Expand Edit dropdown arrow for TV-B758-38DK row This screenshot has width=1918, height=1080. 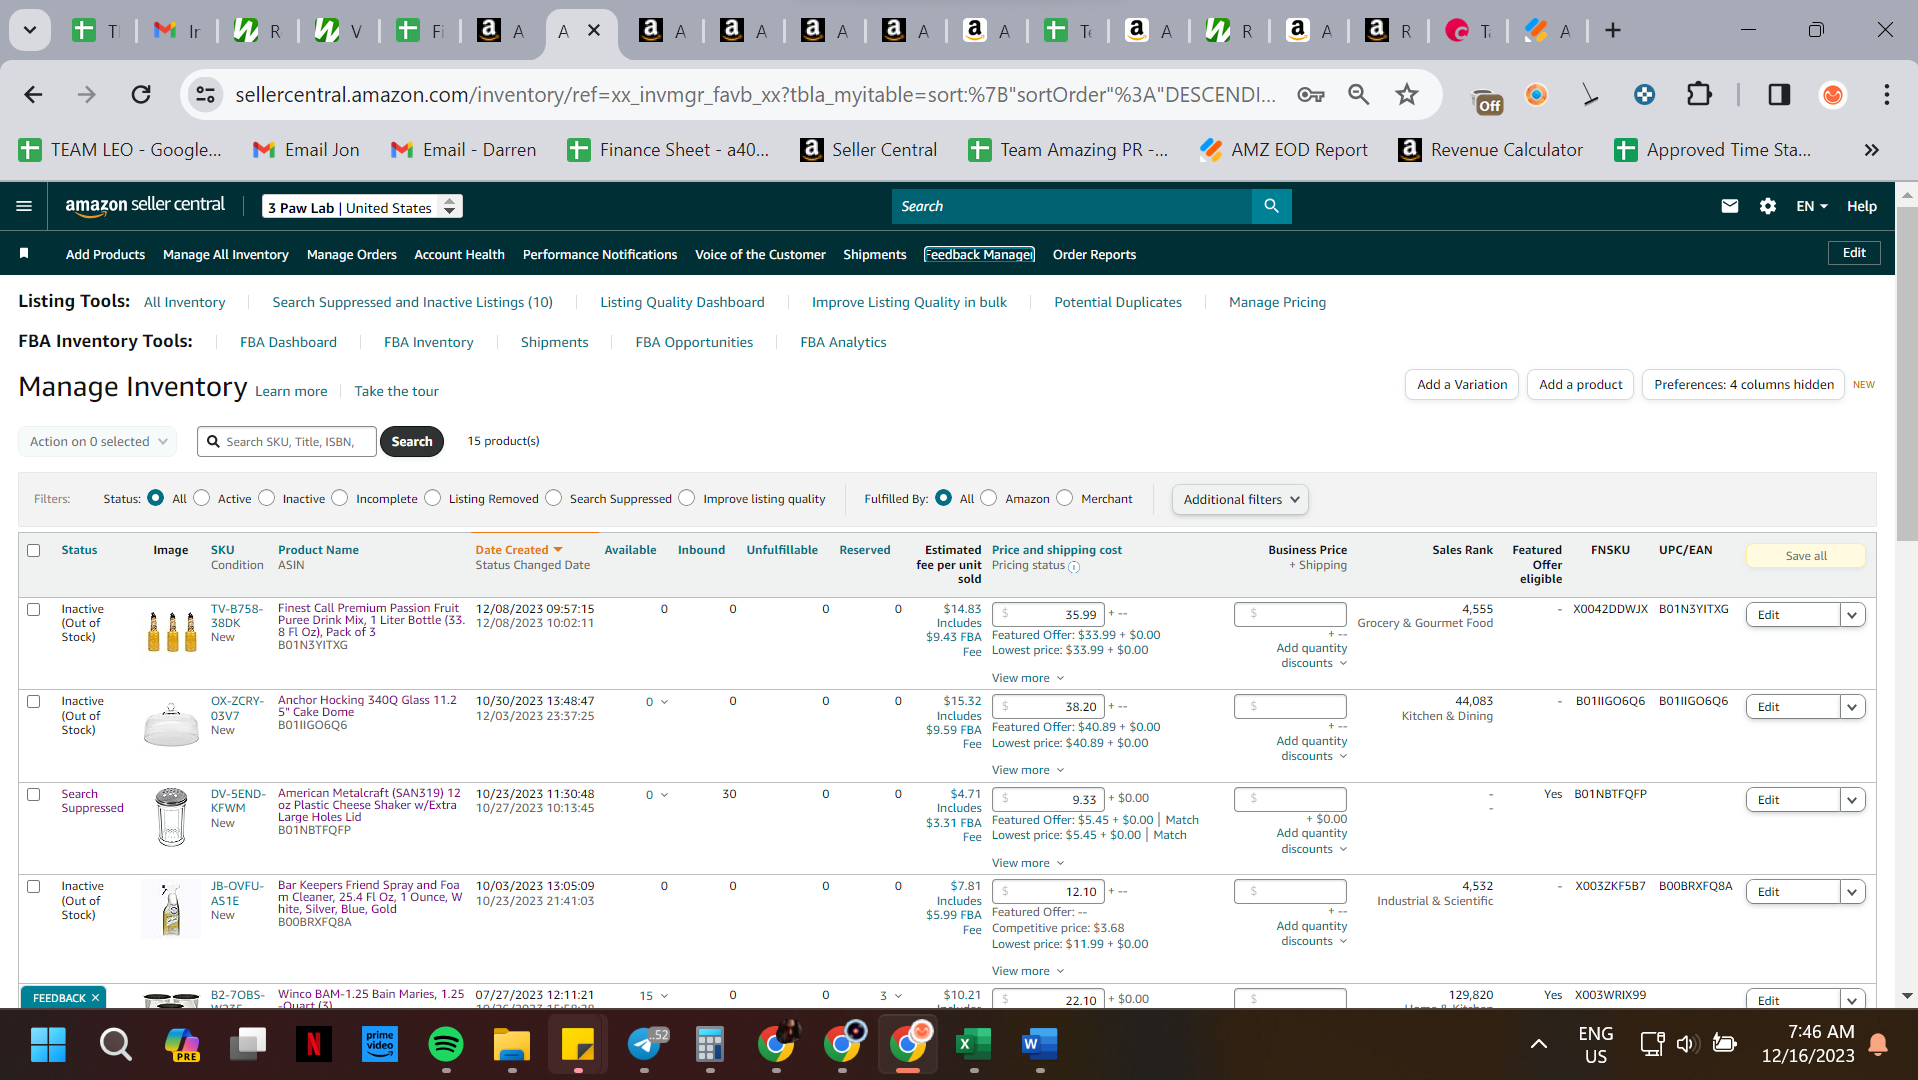click(1852, 615)
